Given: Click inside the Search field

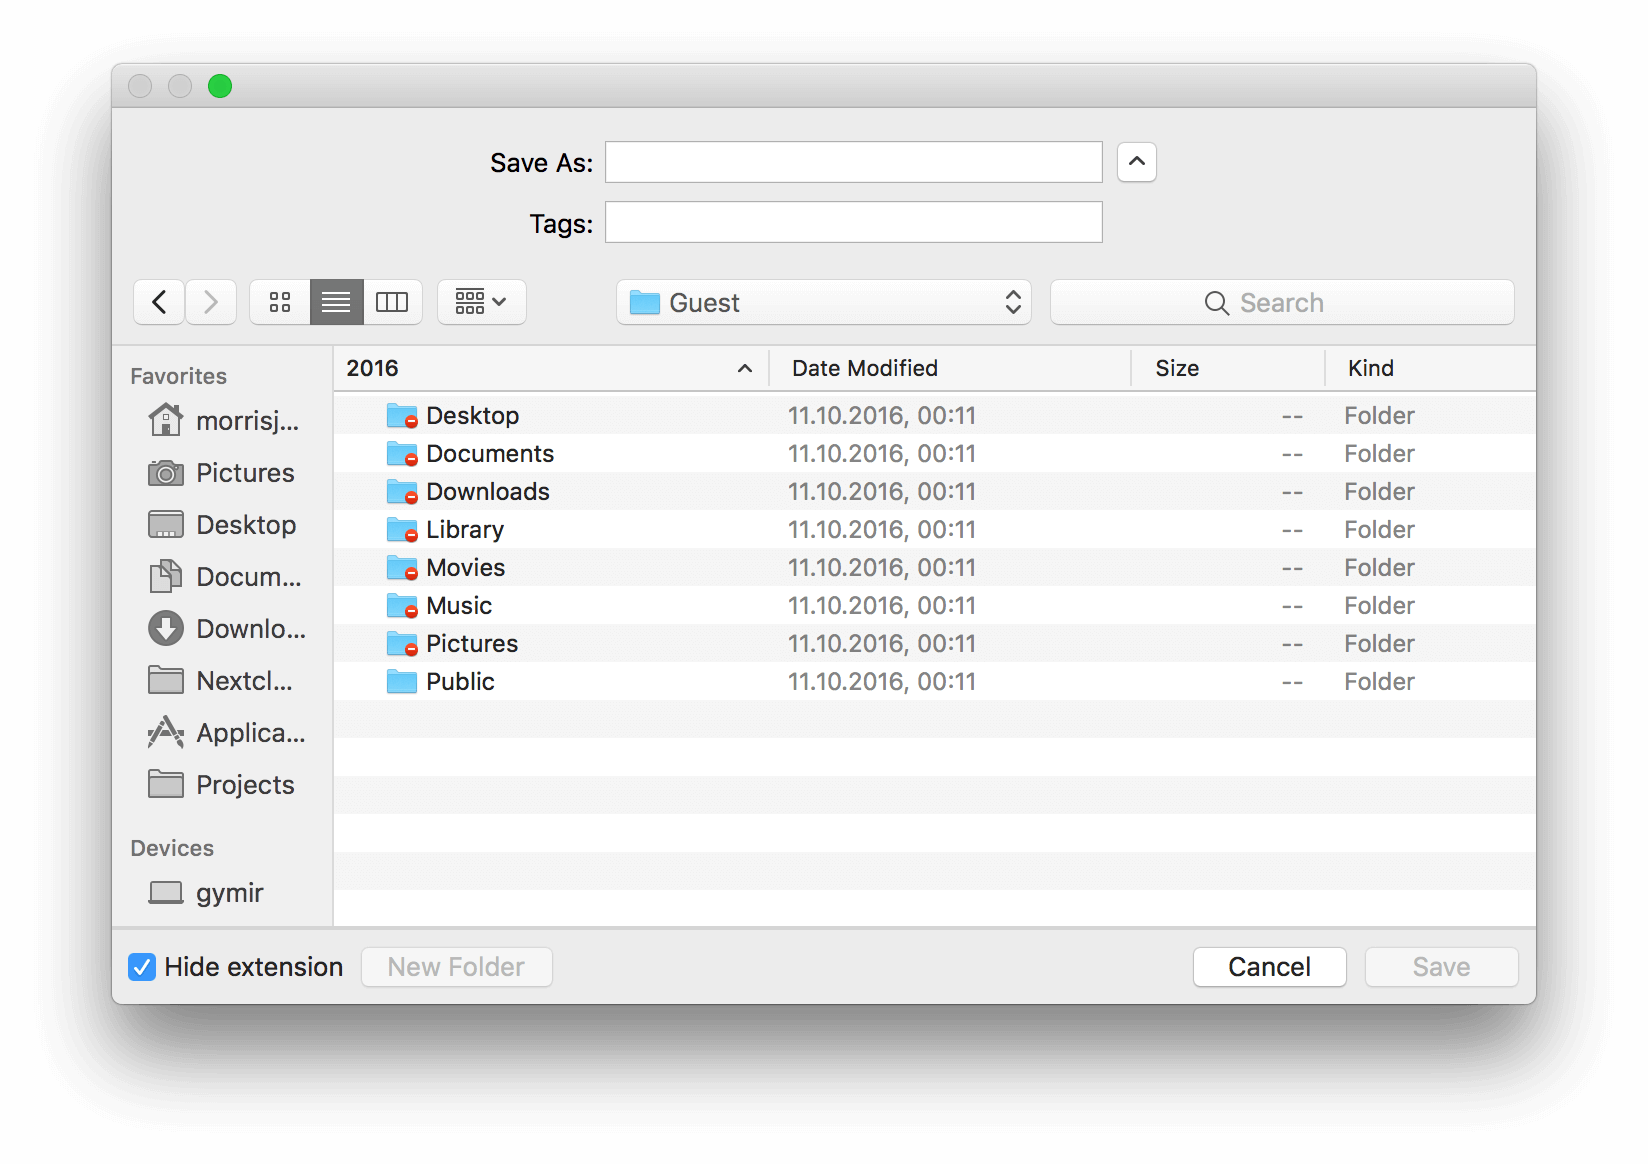Looking at the screenshot, I should [1283, 302].
